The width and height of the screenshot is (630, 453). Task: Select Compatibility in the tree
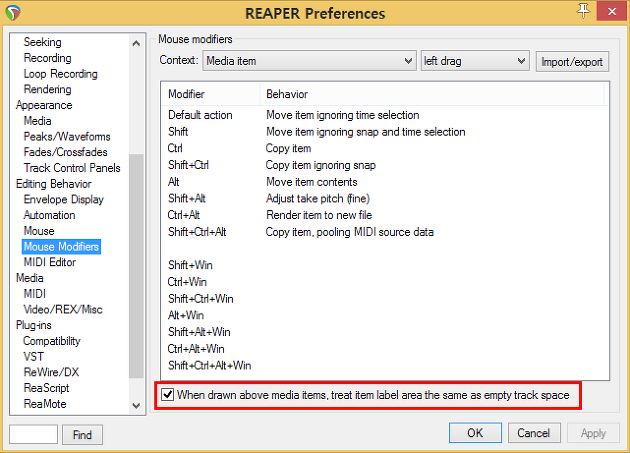click(x=52, y=341)
